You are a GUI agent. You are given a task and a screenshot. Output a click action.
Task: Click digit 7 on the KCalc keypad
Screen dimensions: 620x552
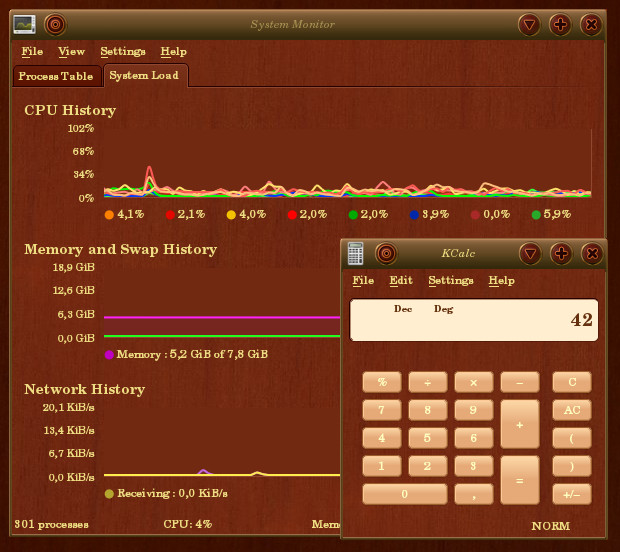(382, 410)
